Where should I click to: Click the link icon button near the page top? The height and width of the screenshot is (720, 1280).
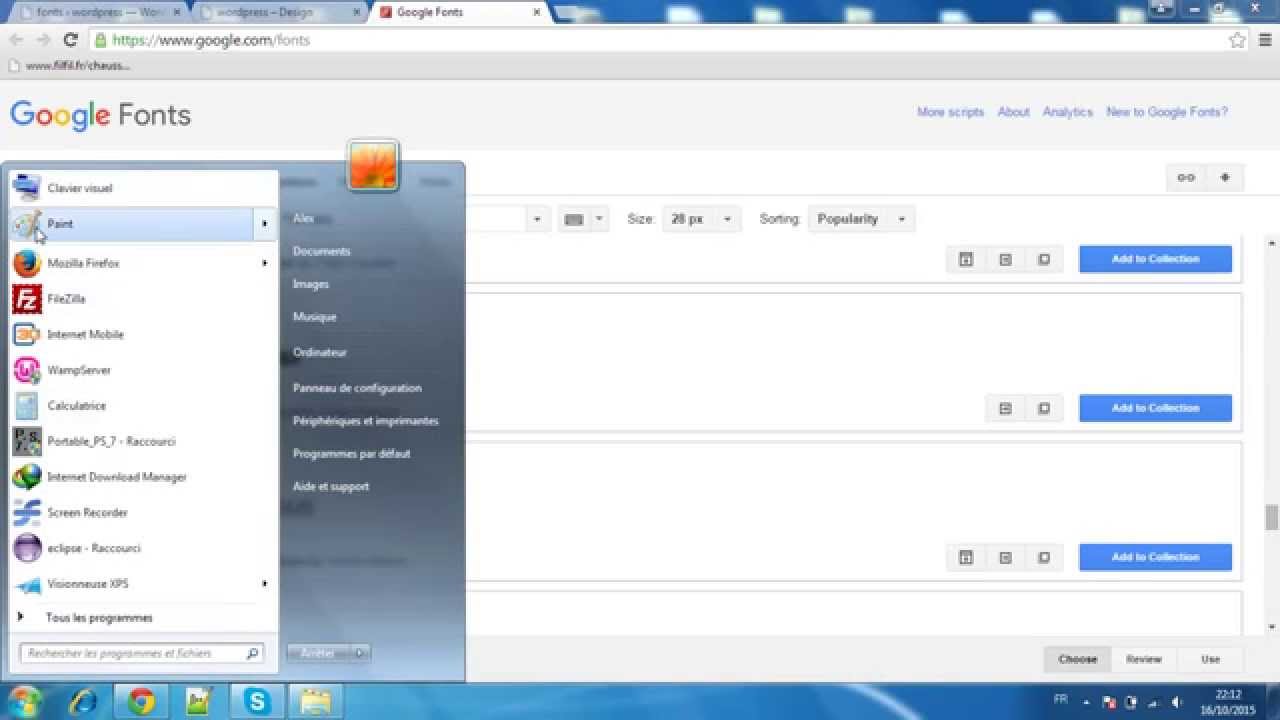tap(1186, 178)
